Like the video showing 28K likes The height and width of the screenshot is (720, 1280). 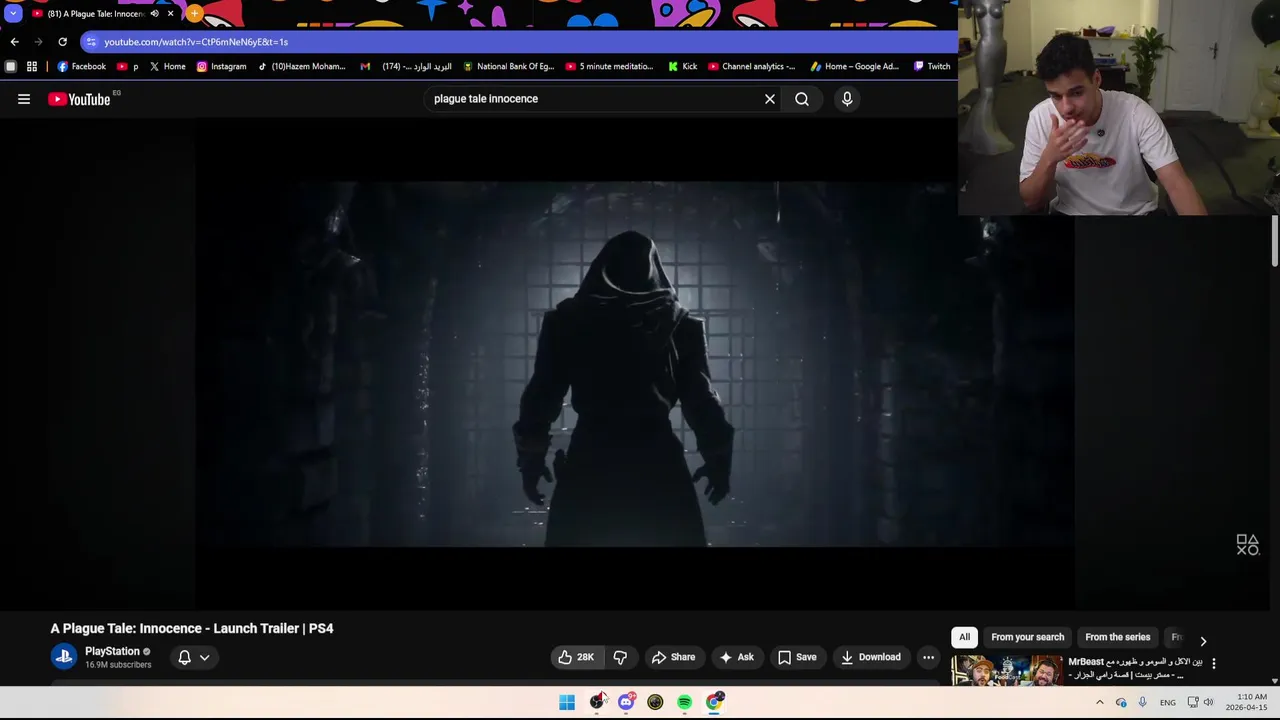pyautogui.click(x=576, y=657)
